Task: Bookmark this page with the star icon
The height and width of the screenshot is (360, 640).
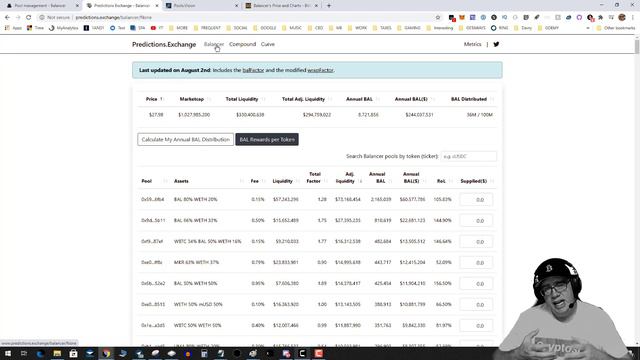Action: pos(438,18)
